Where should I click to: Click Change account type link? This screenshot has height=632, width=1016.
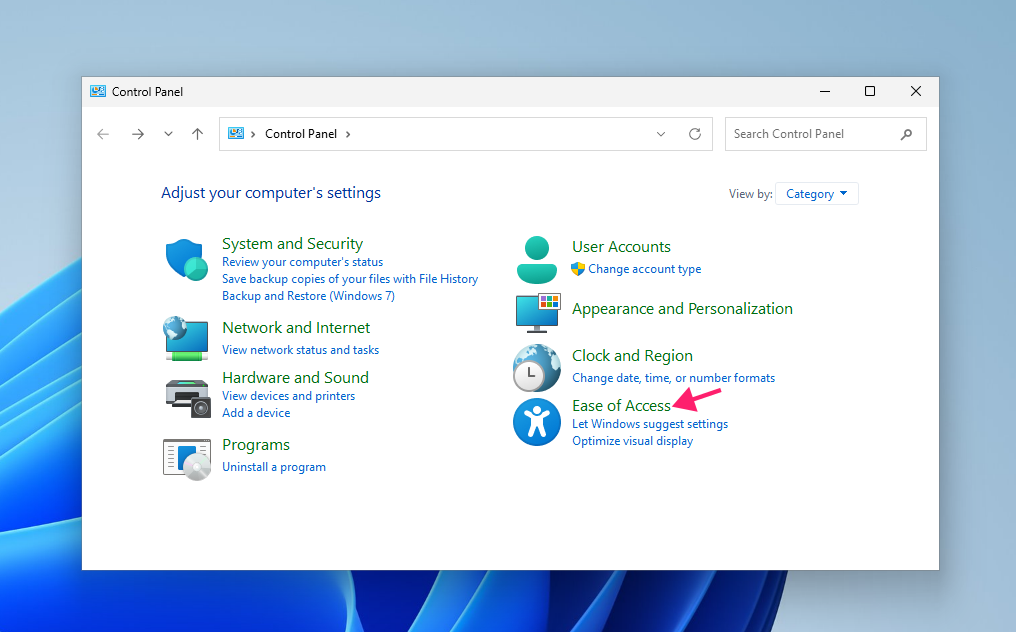coord(645,269)
